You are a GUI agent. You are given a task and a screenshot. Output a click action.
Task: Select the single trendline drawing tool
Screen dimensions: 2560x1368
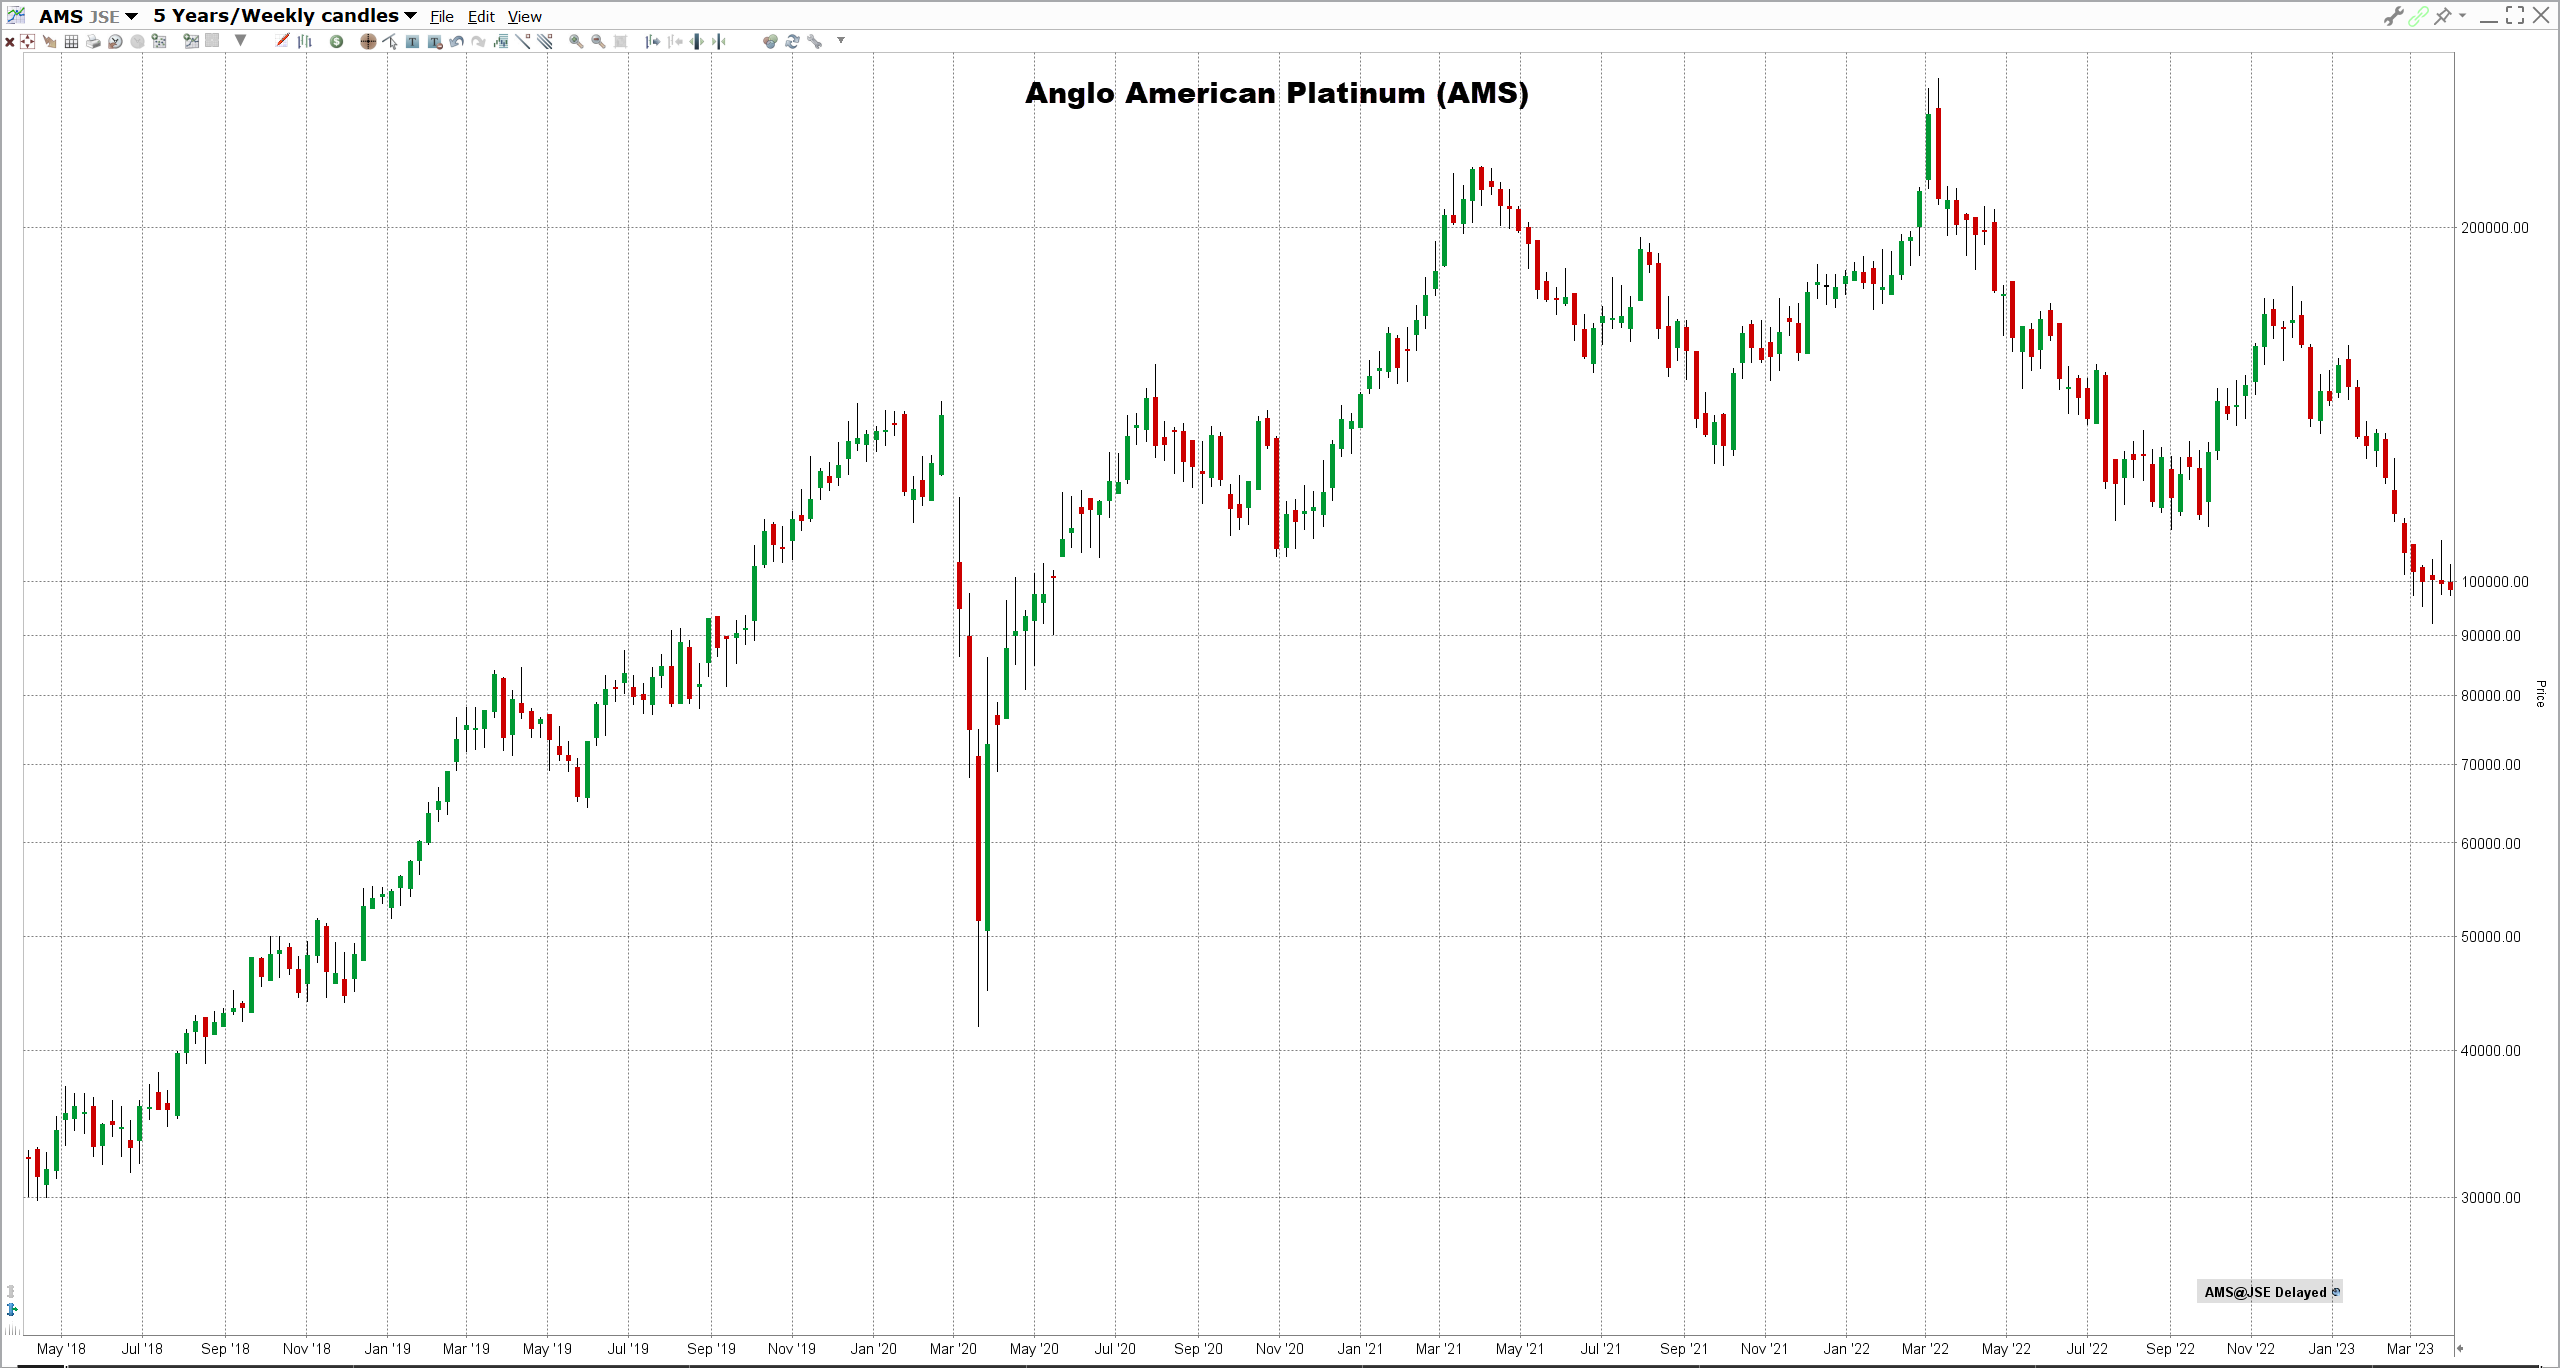coord(523,41)
